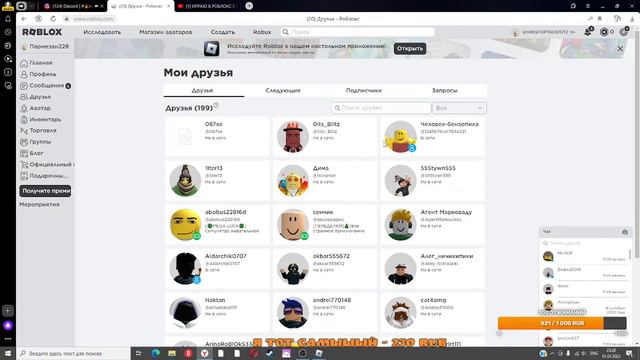Open the notifications bell in the Roblox header
Screen dimensions: 640x360
click(x=588, y=32)
